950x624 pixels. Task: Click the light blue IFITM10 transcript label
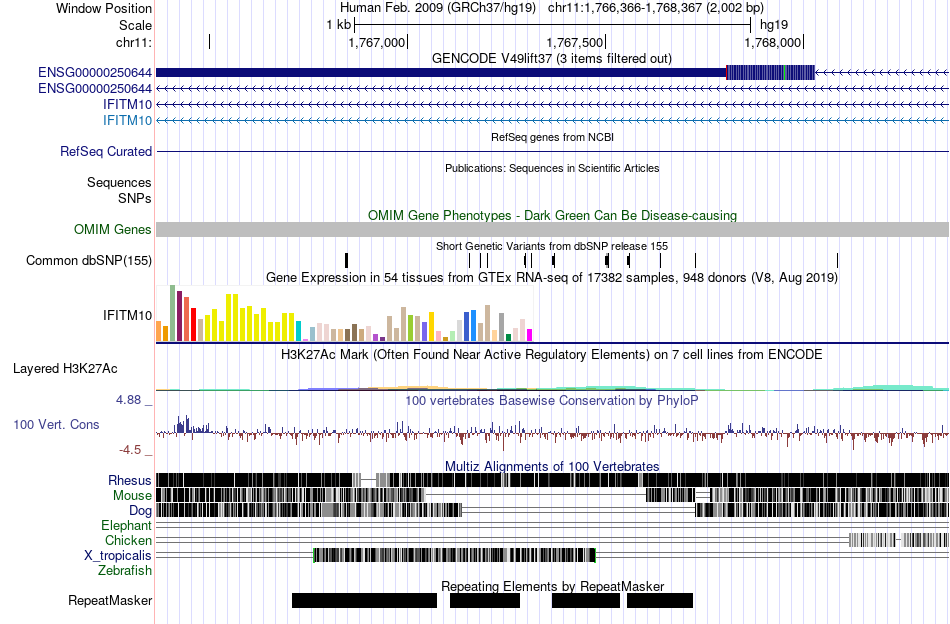[127, 121]
